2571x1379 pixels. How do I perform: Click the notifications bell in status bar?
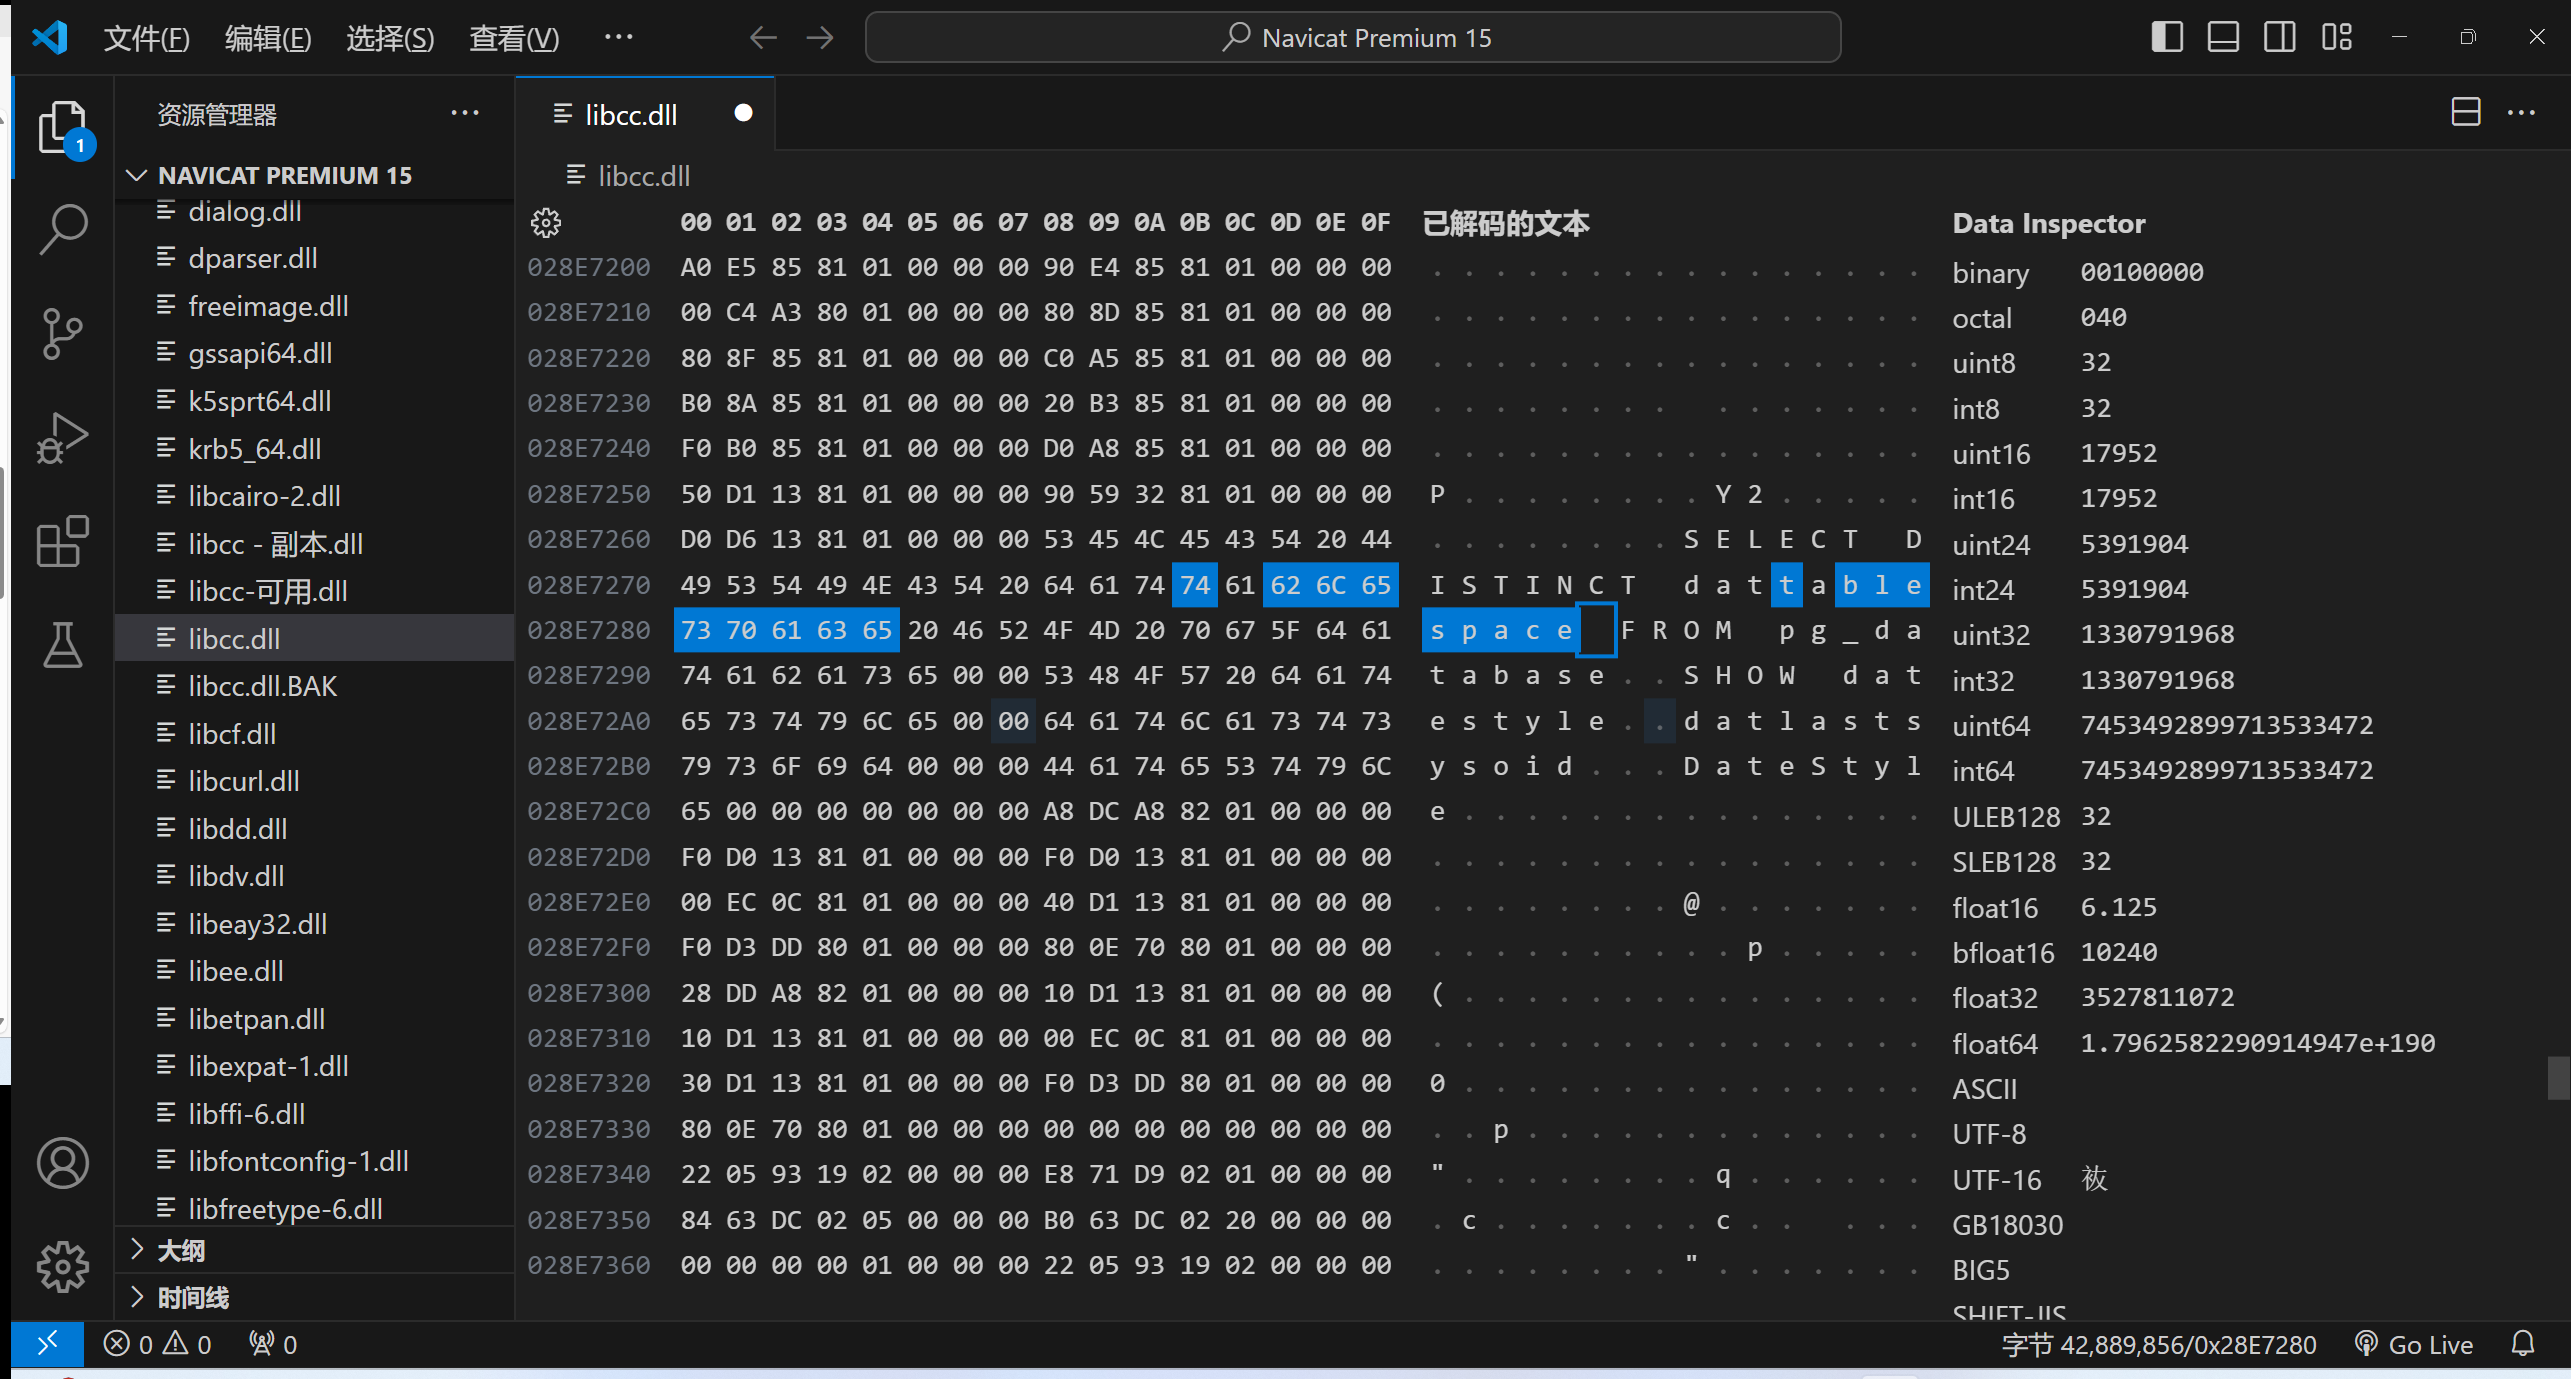click(x=2523, y=1344)
